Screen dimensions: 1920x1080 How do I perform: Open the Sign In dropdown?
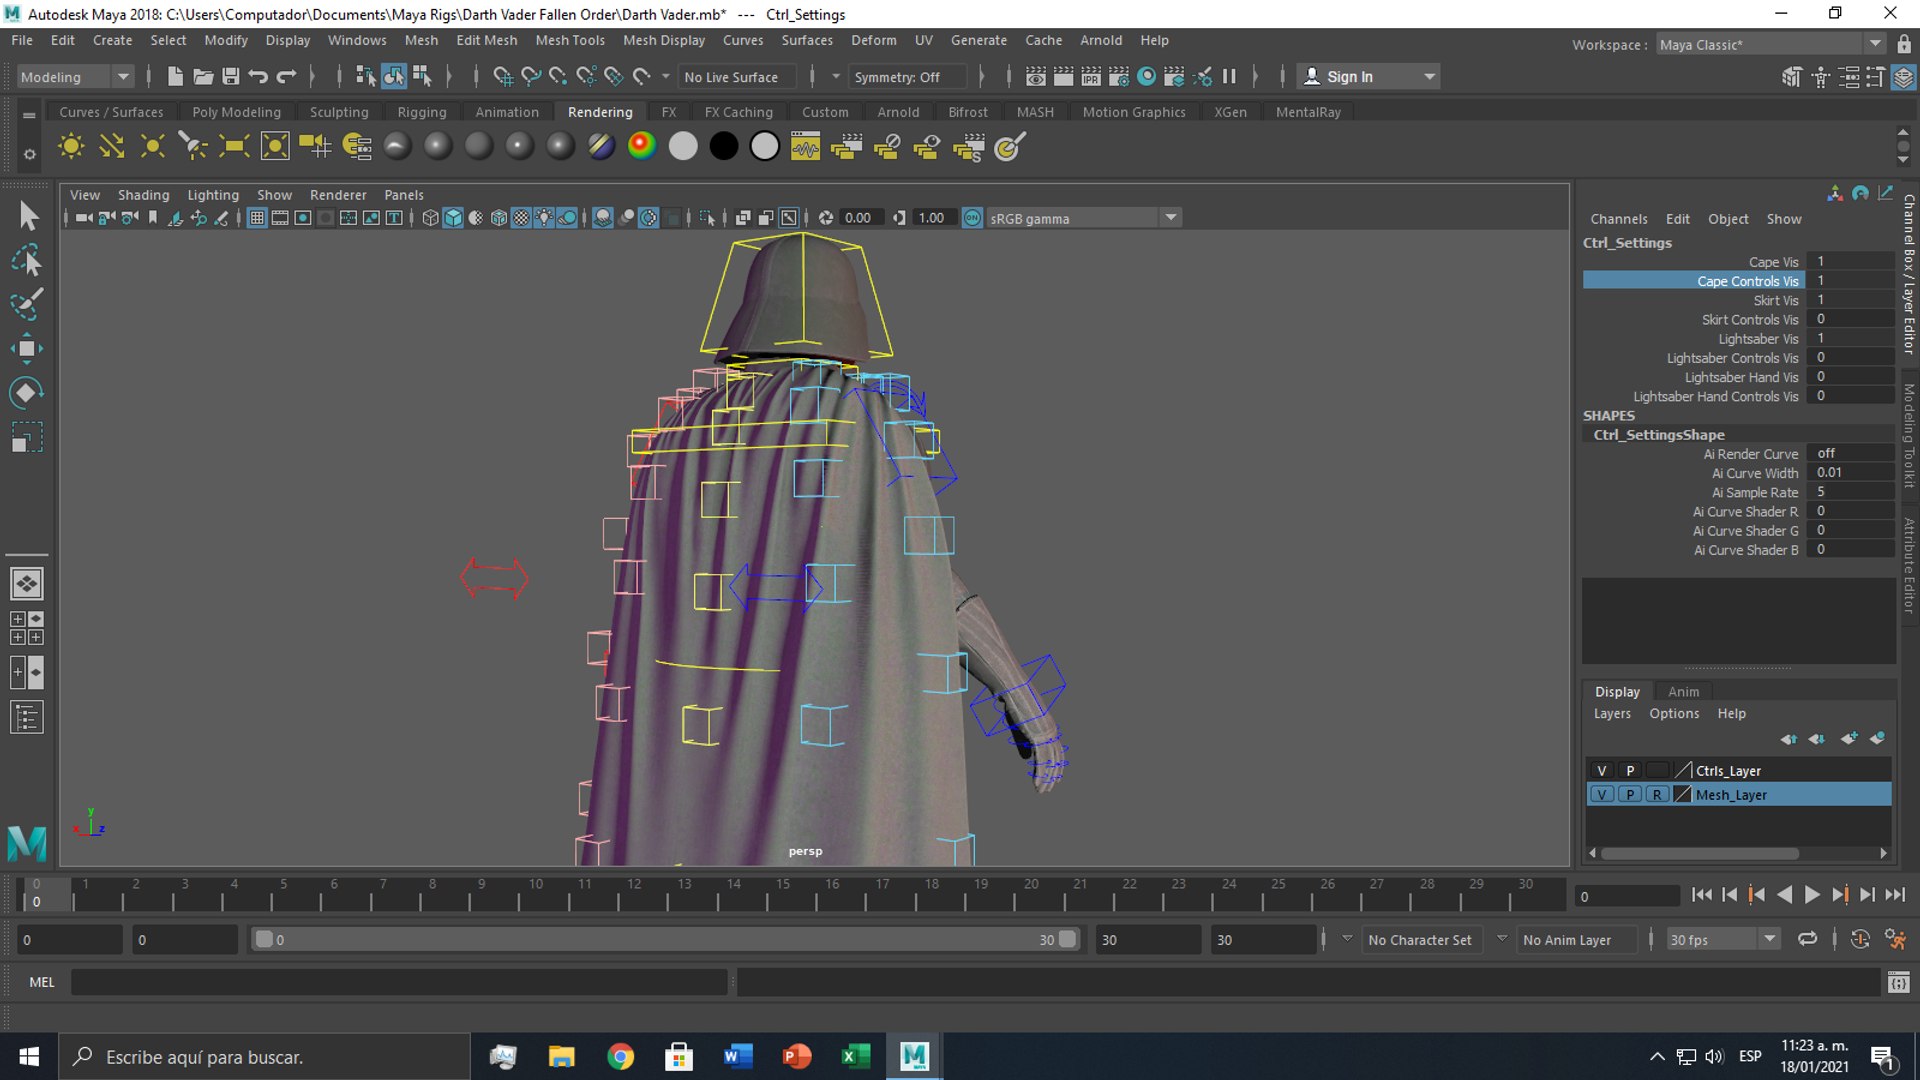click(1430, 76)
